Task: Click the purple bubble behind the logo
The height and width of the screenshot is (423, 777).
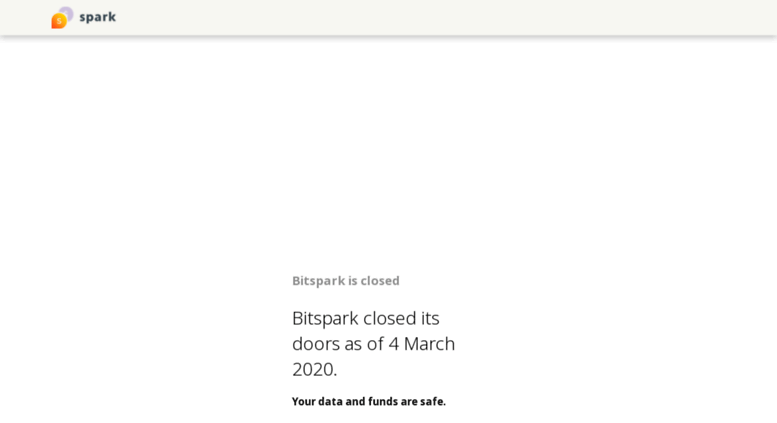Action: [x=67, y=13]
